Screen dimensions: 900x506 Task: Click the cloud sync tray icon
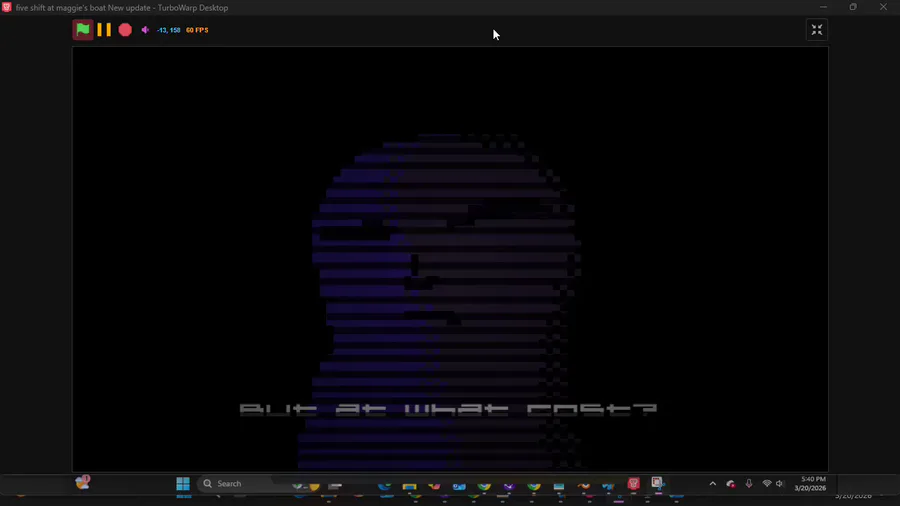(x=731, y=484)
